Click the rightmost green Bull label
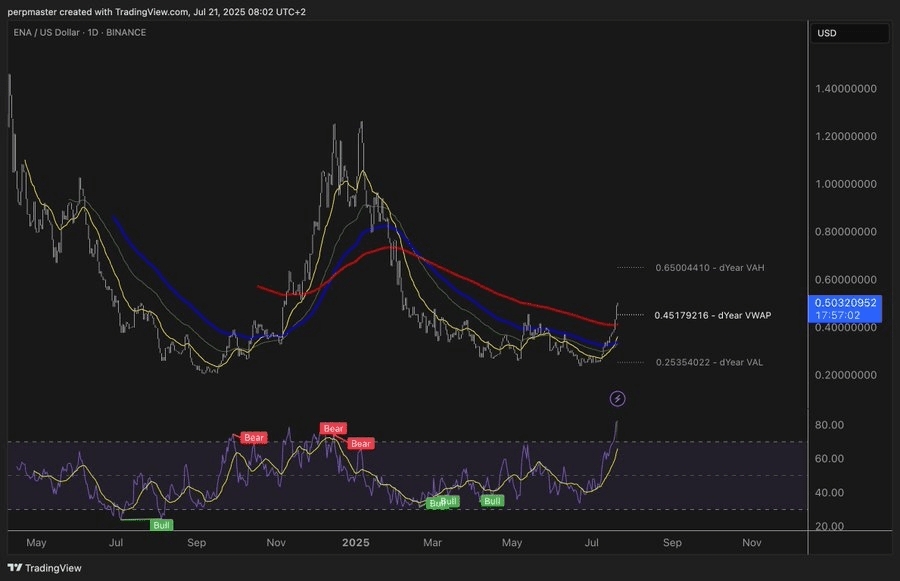900x581 pixels. point(492,500)
